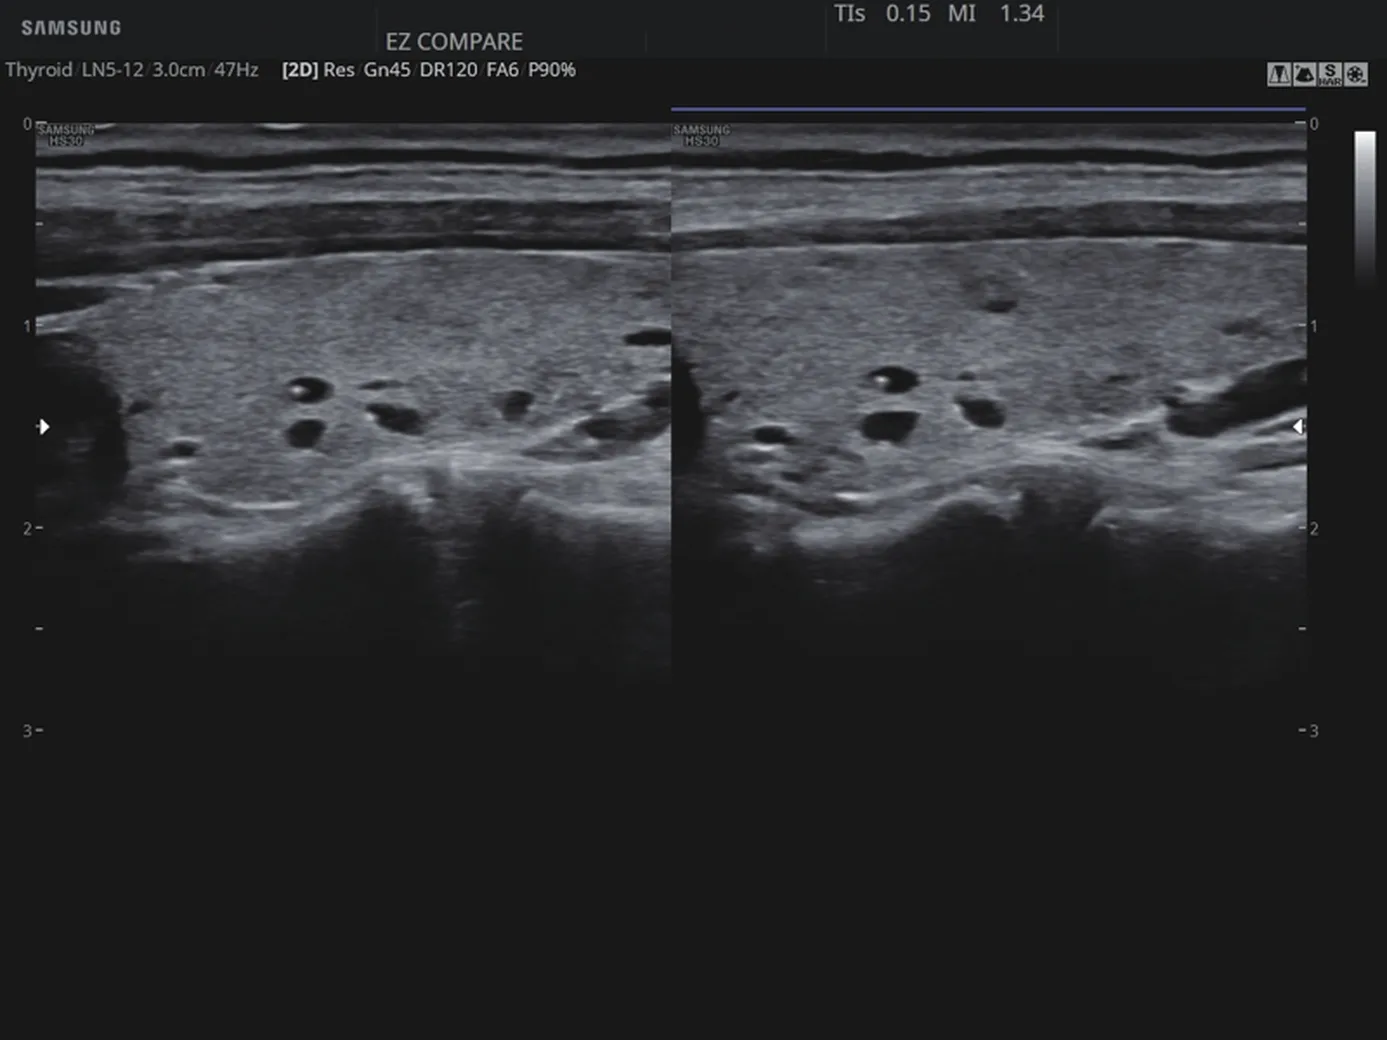The width and height of the screenshot is (1387, 1040).
Task: Click the sector scan icon with sparkle
Action: 1304,74
